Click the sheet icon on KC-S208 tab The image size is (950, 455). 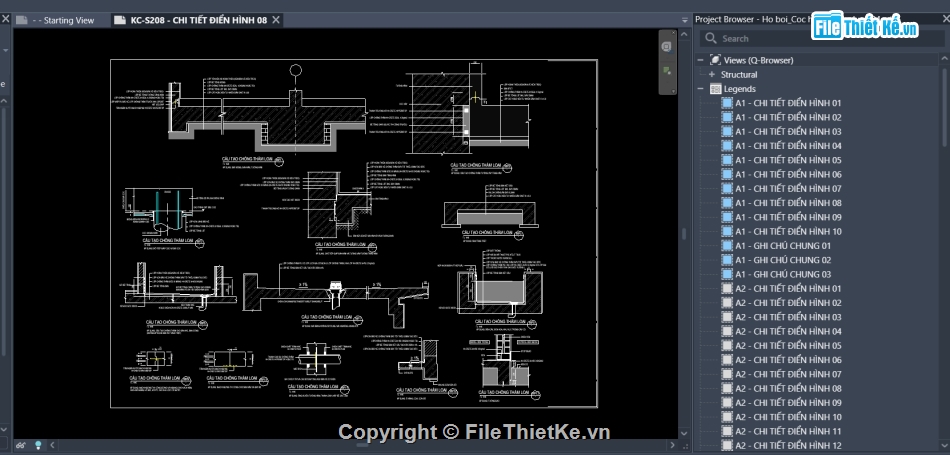(x=120, y=20)
